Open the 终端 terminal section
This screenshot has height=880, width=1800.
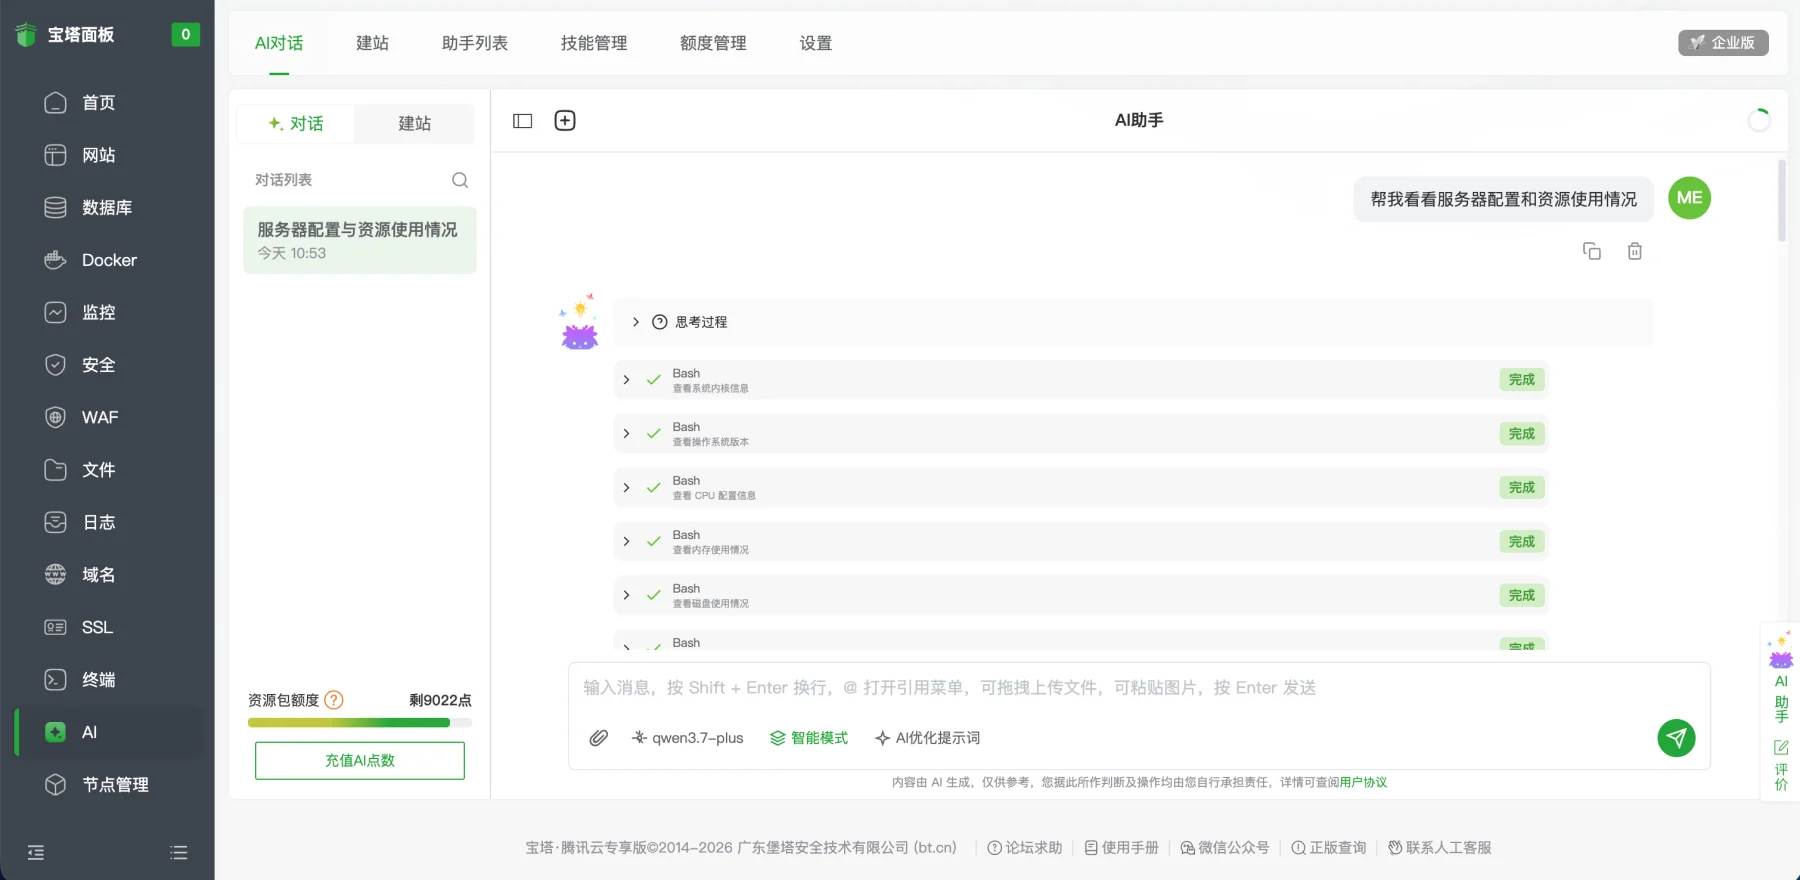pyautogui.click(x=98, y=680)
